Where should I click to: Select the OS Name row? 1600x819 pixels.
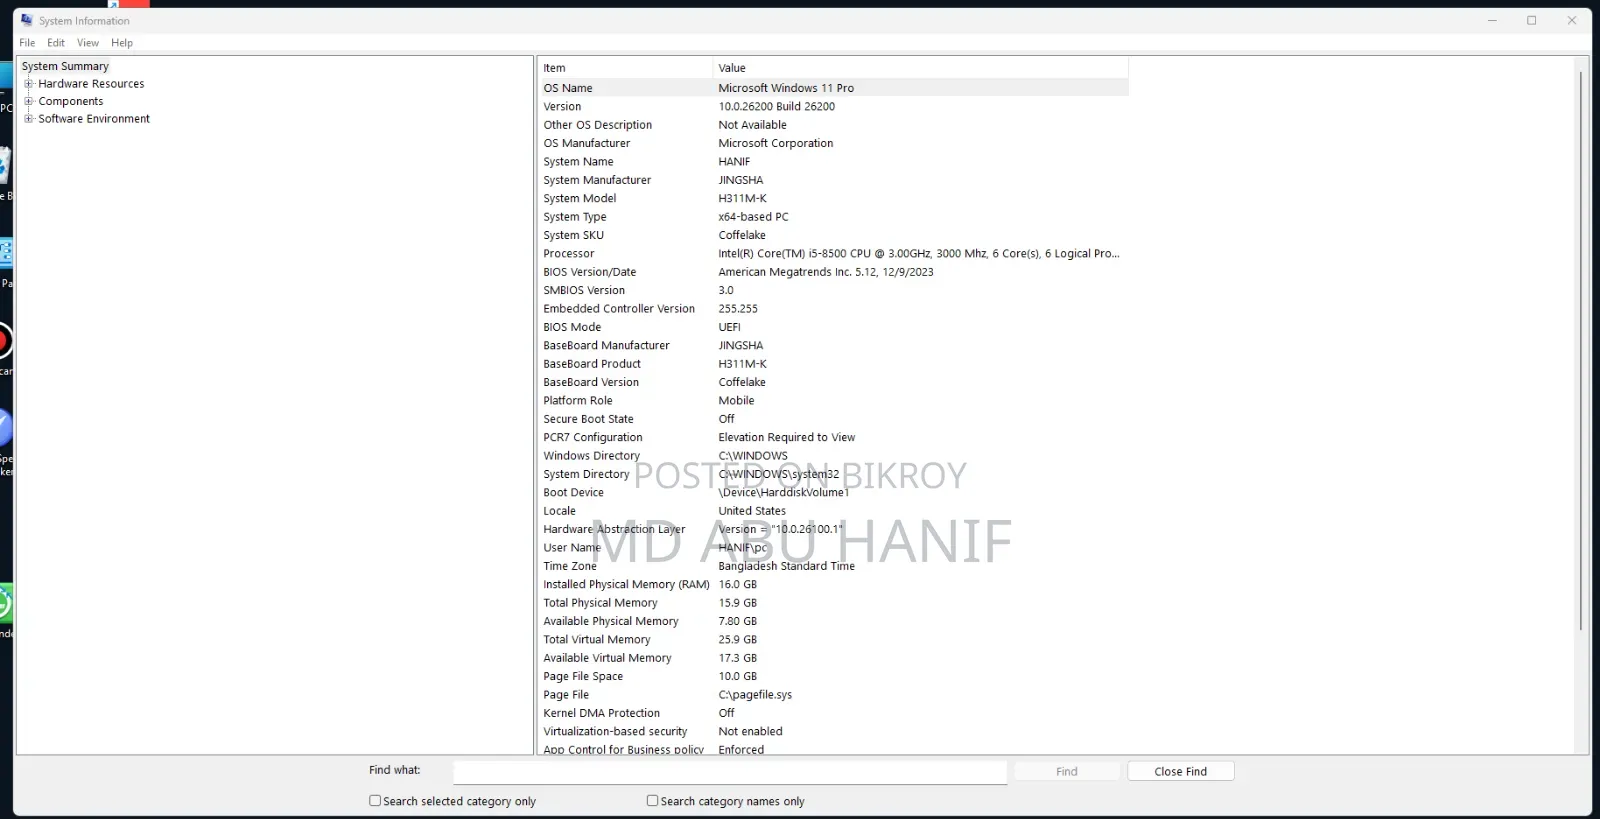833,88
